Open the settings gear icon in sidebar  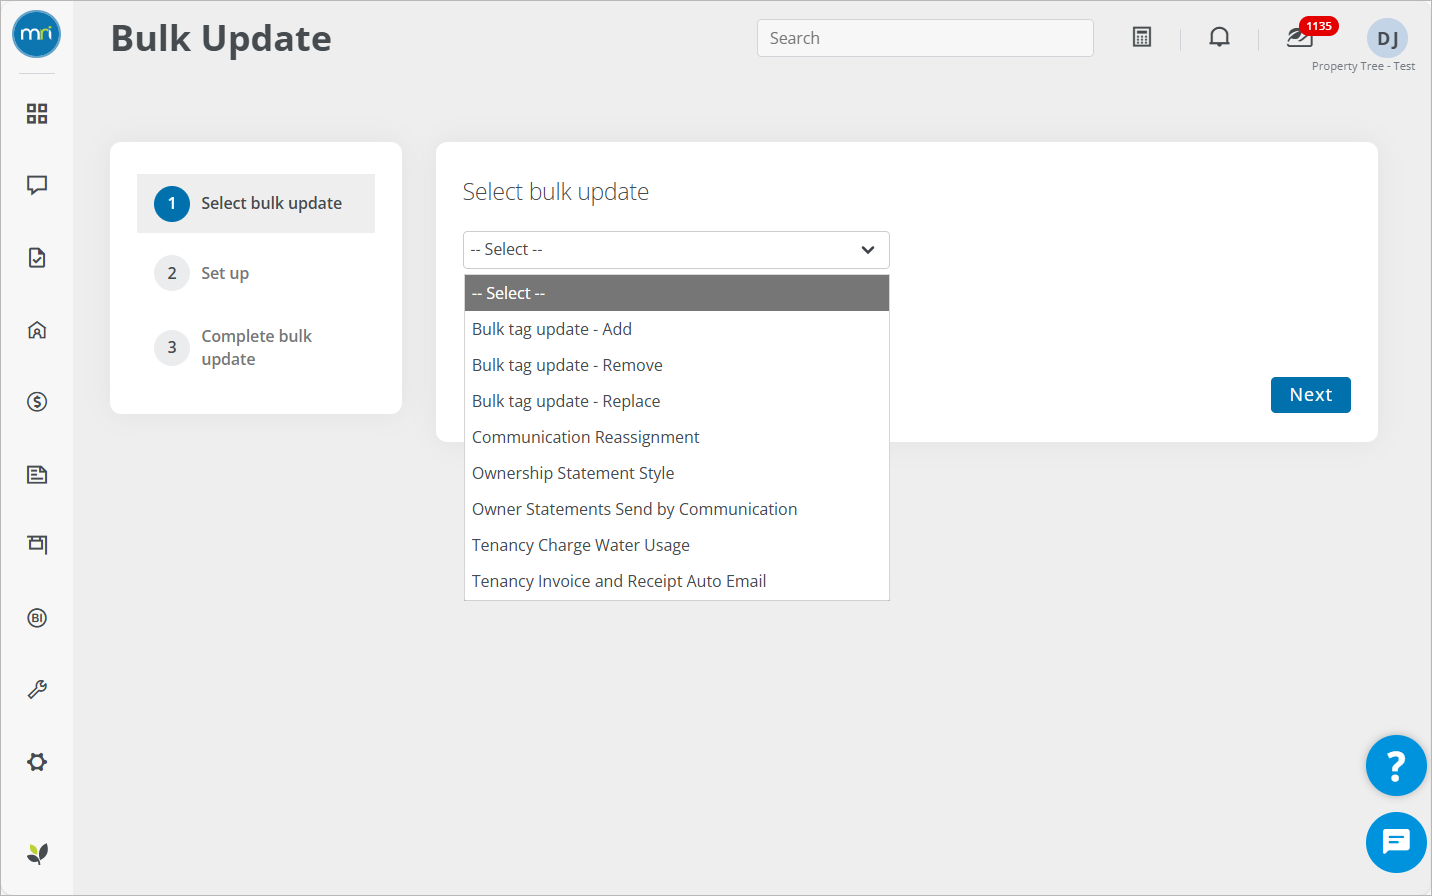[37, 762]
